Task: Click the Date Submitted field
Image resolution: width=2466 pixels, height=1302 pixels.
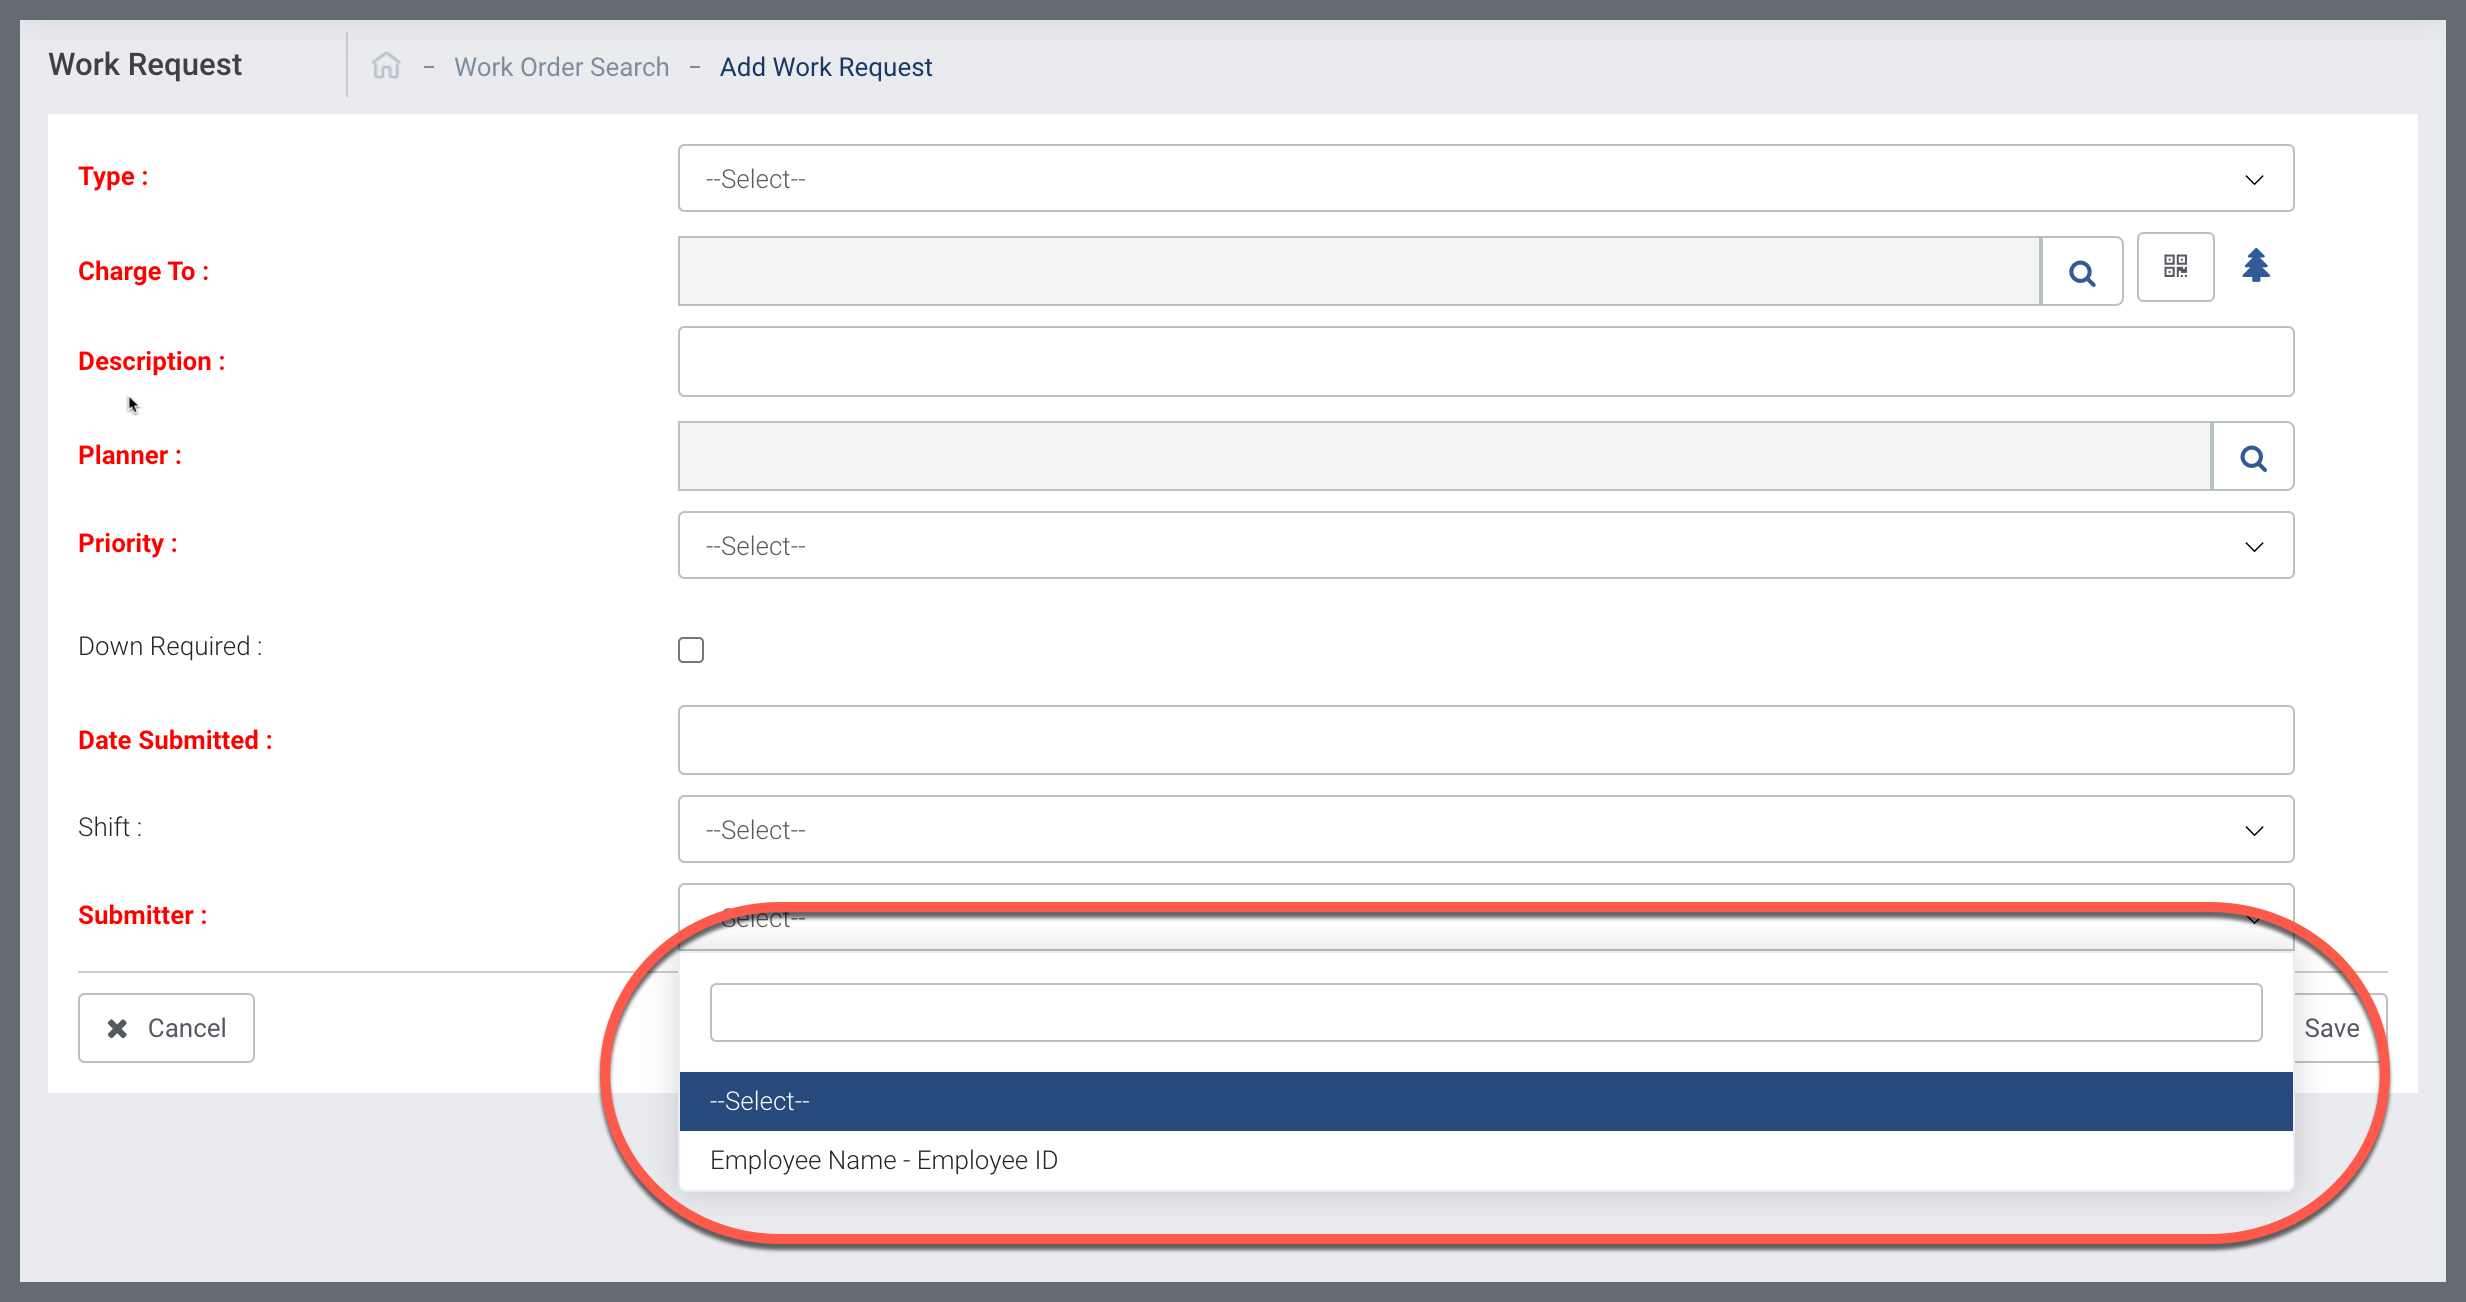Action: point(1485,740)
